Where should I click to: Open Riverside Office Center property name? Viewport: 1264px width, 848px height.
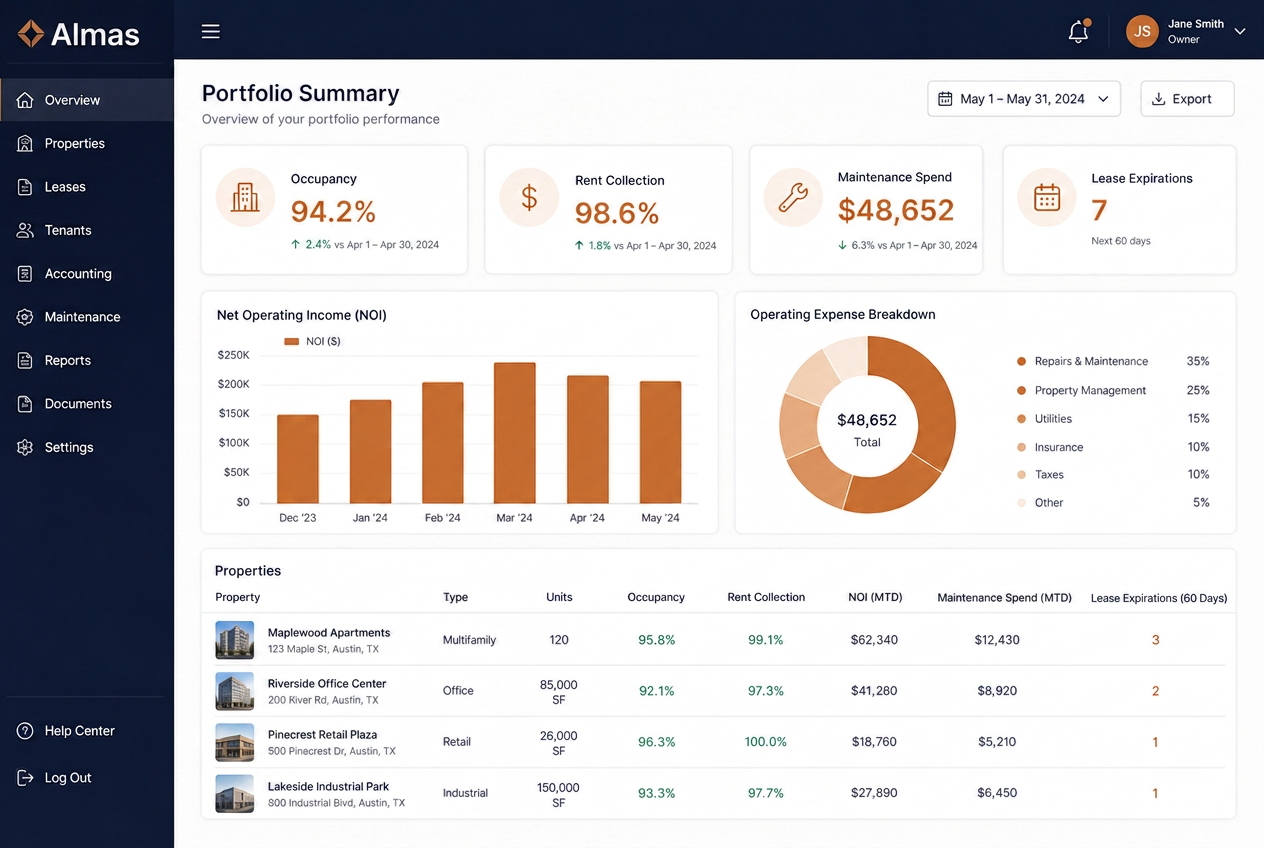pos(327,684)
